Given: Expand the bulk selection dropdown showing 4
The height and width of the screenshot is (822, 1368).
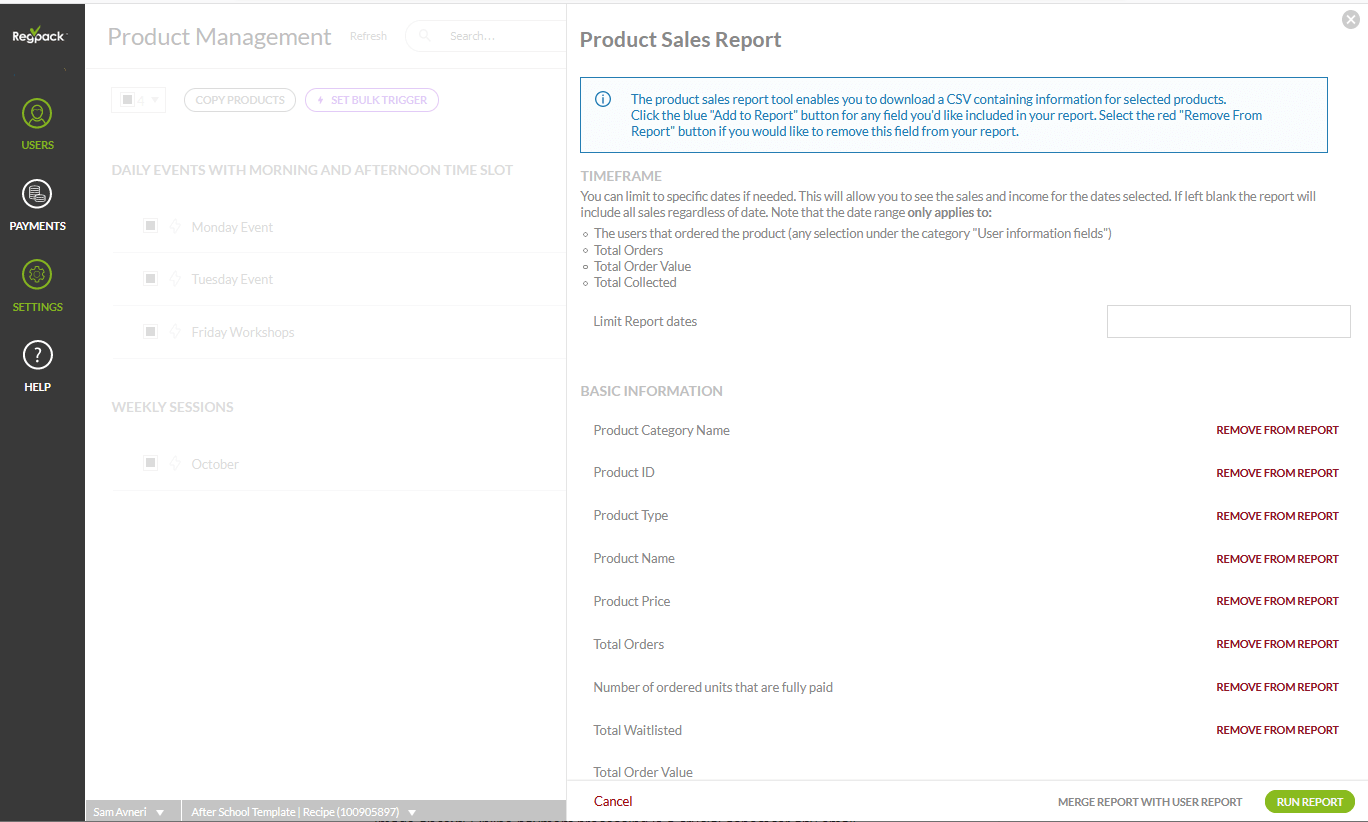Looking at the screenshot, I should pyautogui.click(x=154, y=100).
